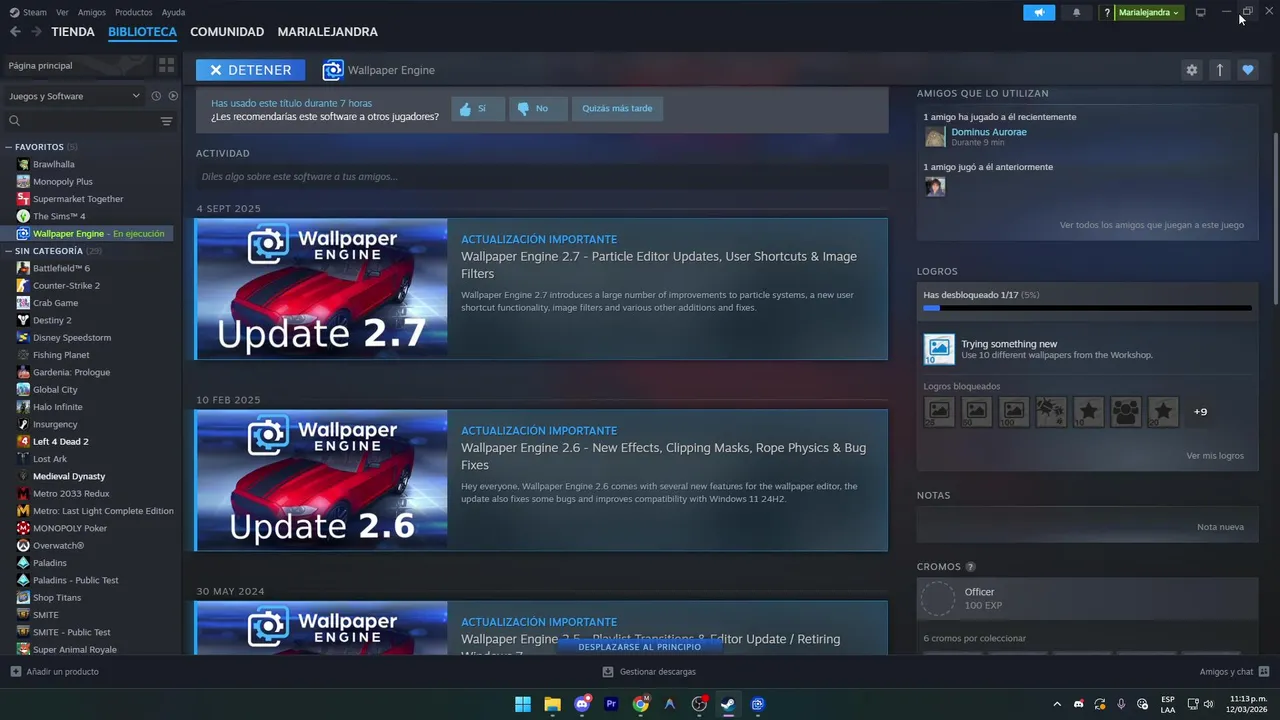This screenshot has height=720, width=1280.
Task: Click Añadir un producto at bottom left
Action: tap(55, 672)
